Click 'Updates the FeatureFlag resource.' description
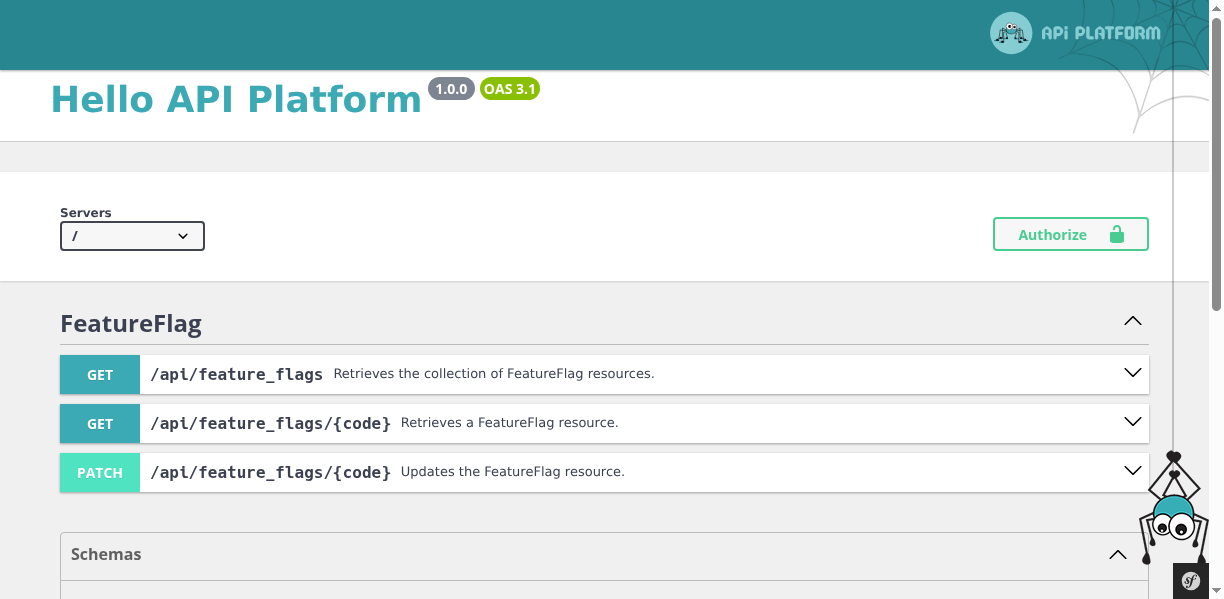This screenshot has height=599, width=1224. click(513, 472)
